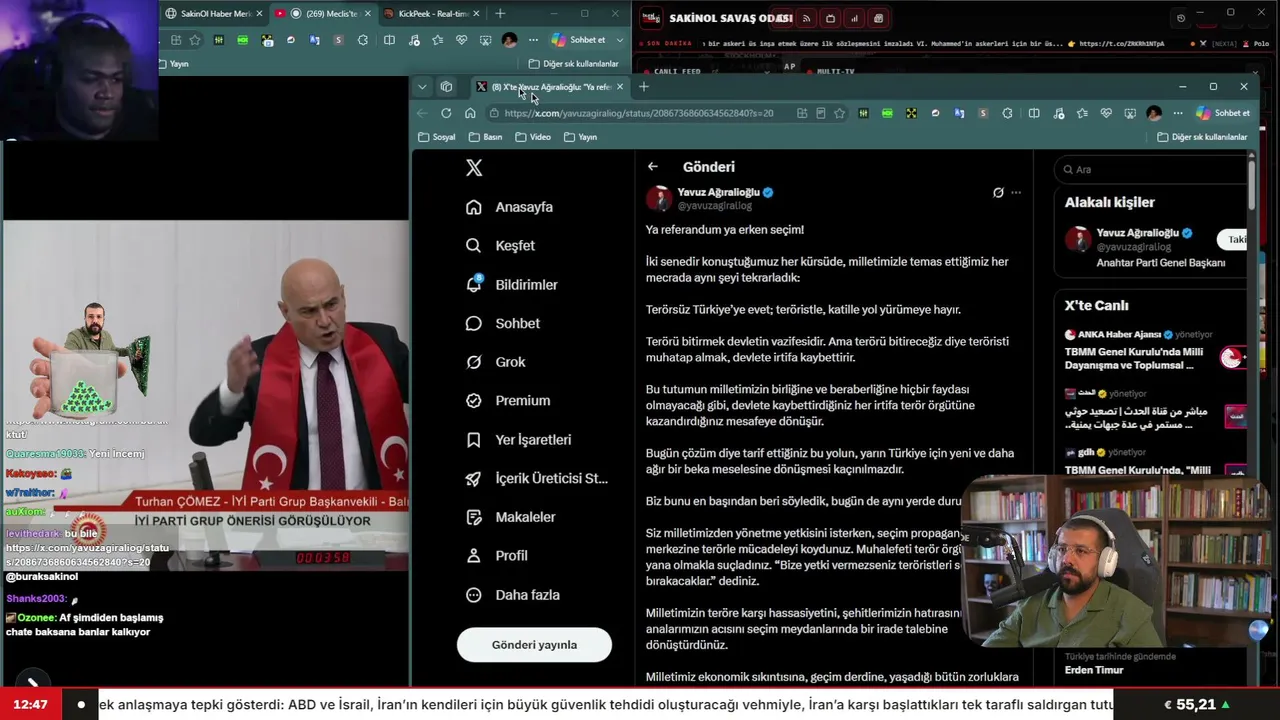The width and height of the screenshot is (1280, 720).
Task: Click Takip button for Yavuz Ağıralioğlu
Action: [1232, 239]
